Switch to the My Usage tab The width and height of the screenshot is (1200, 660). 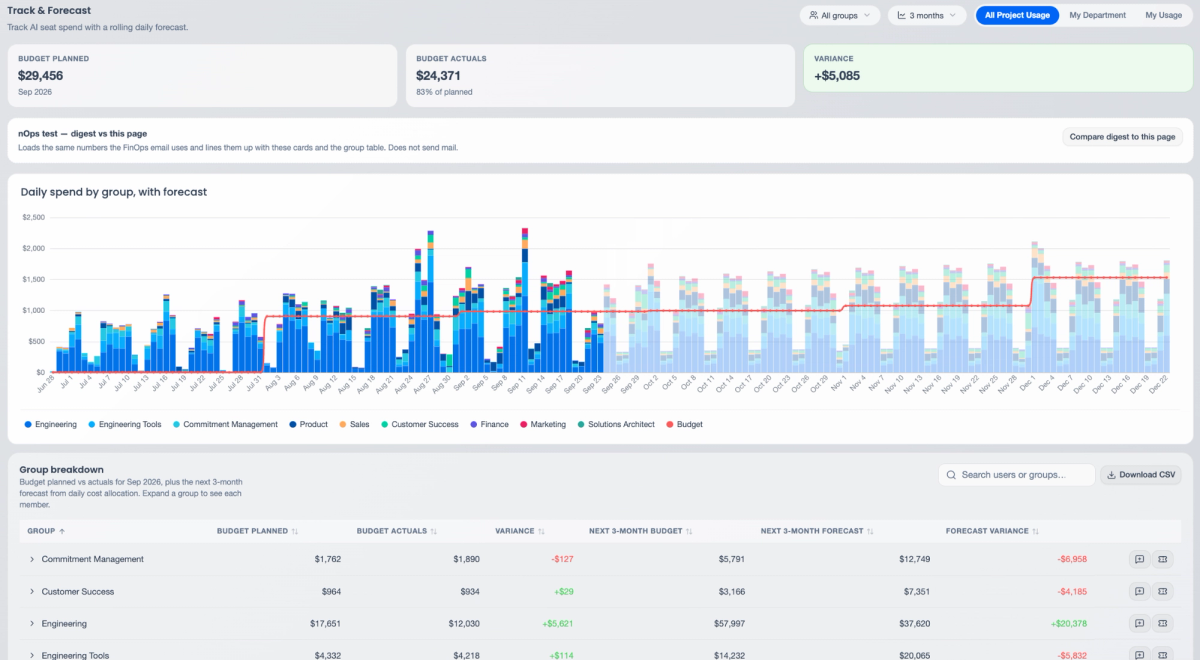[1163, 15]
